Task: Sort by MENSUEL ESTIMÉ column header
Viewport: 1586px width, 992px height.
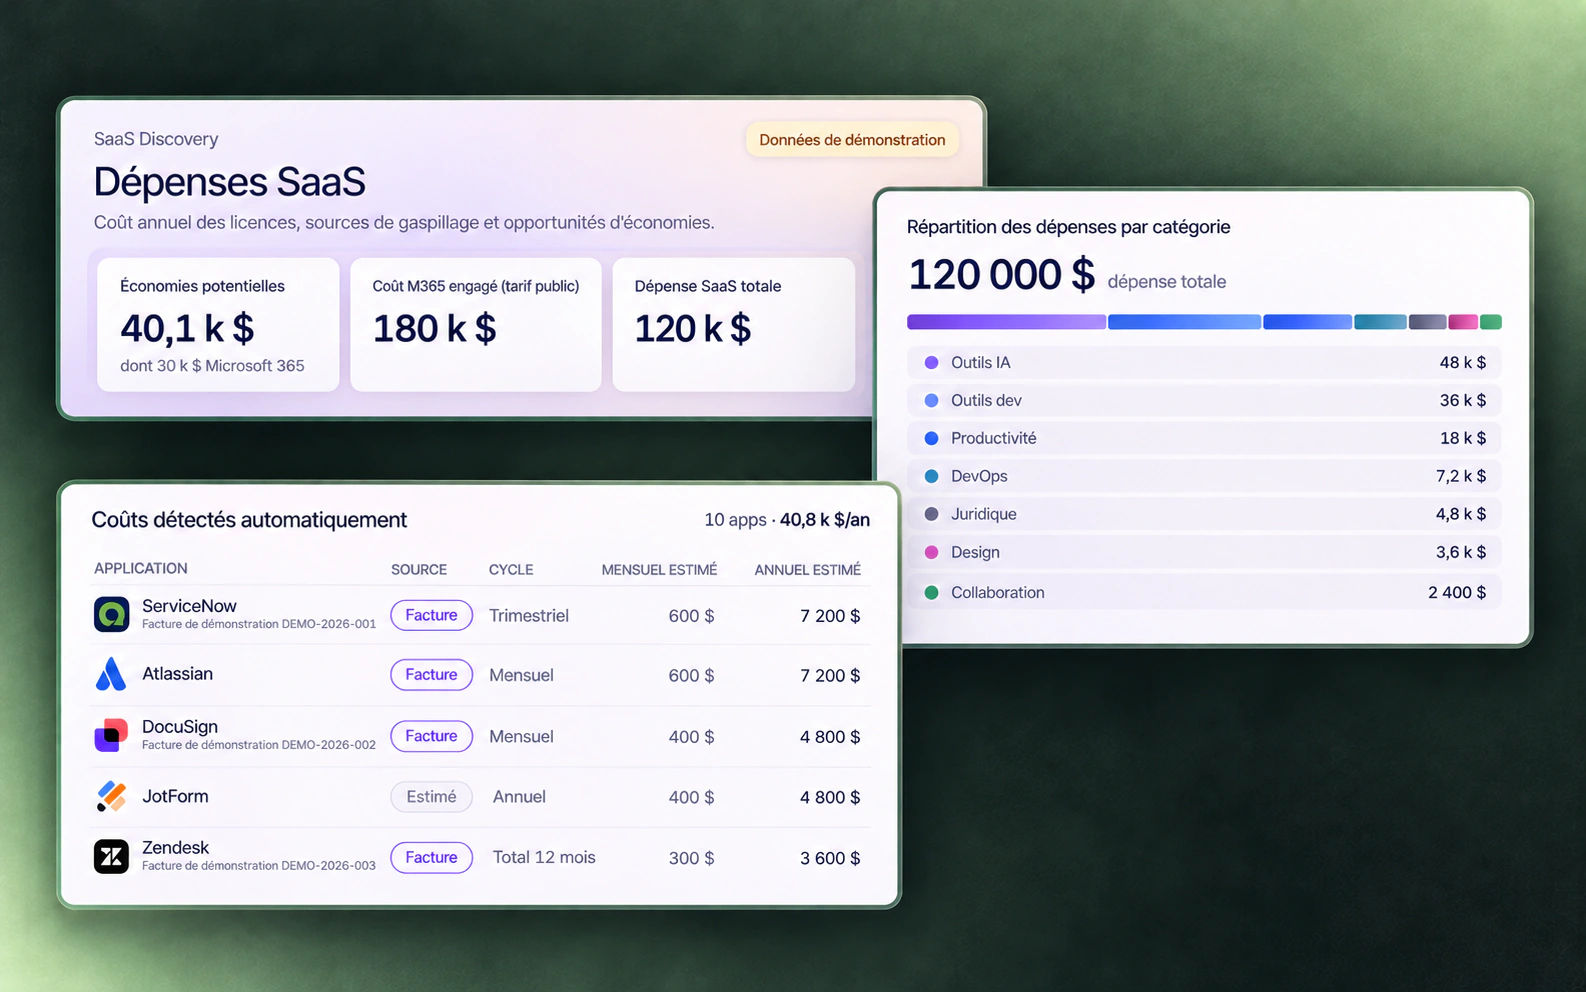Action: coord(659,569)
